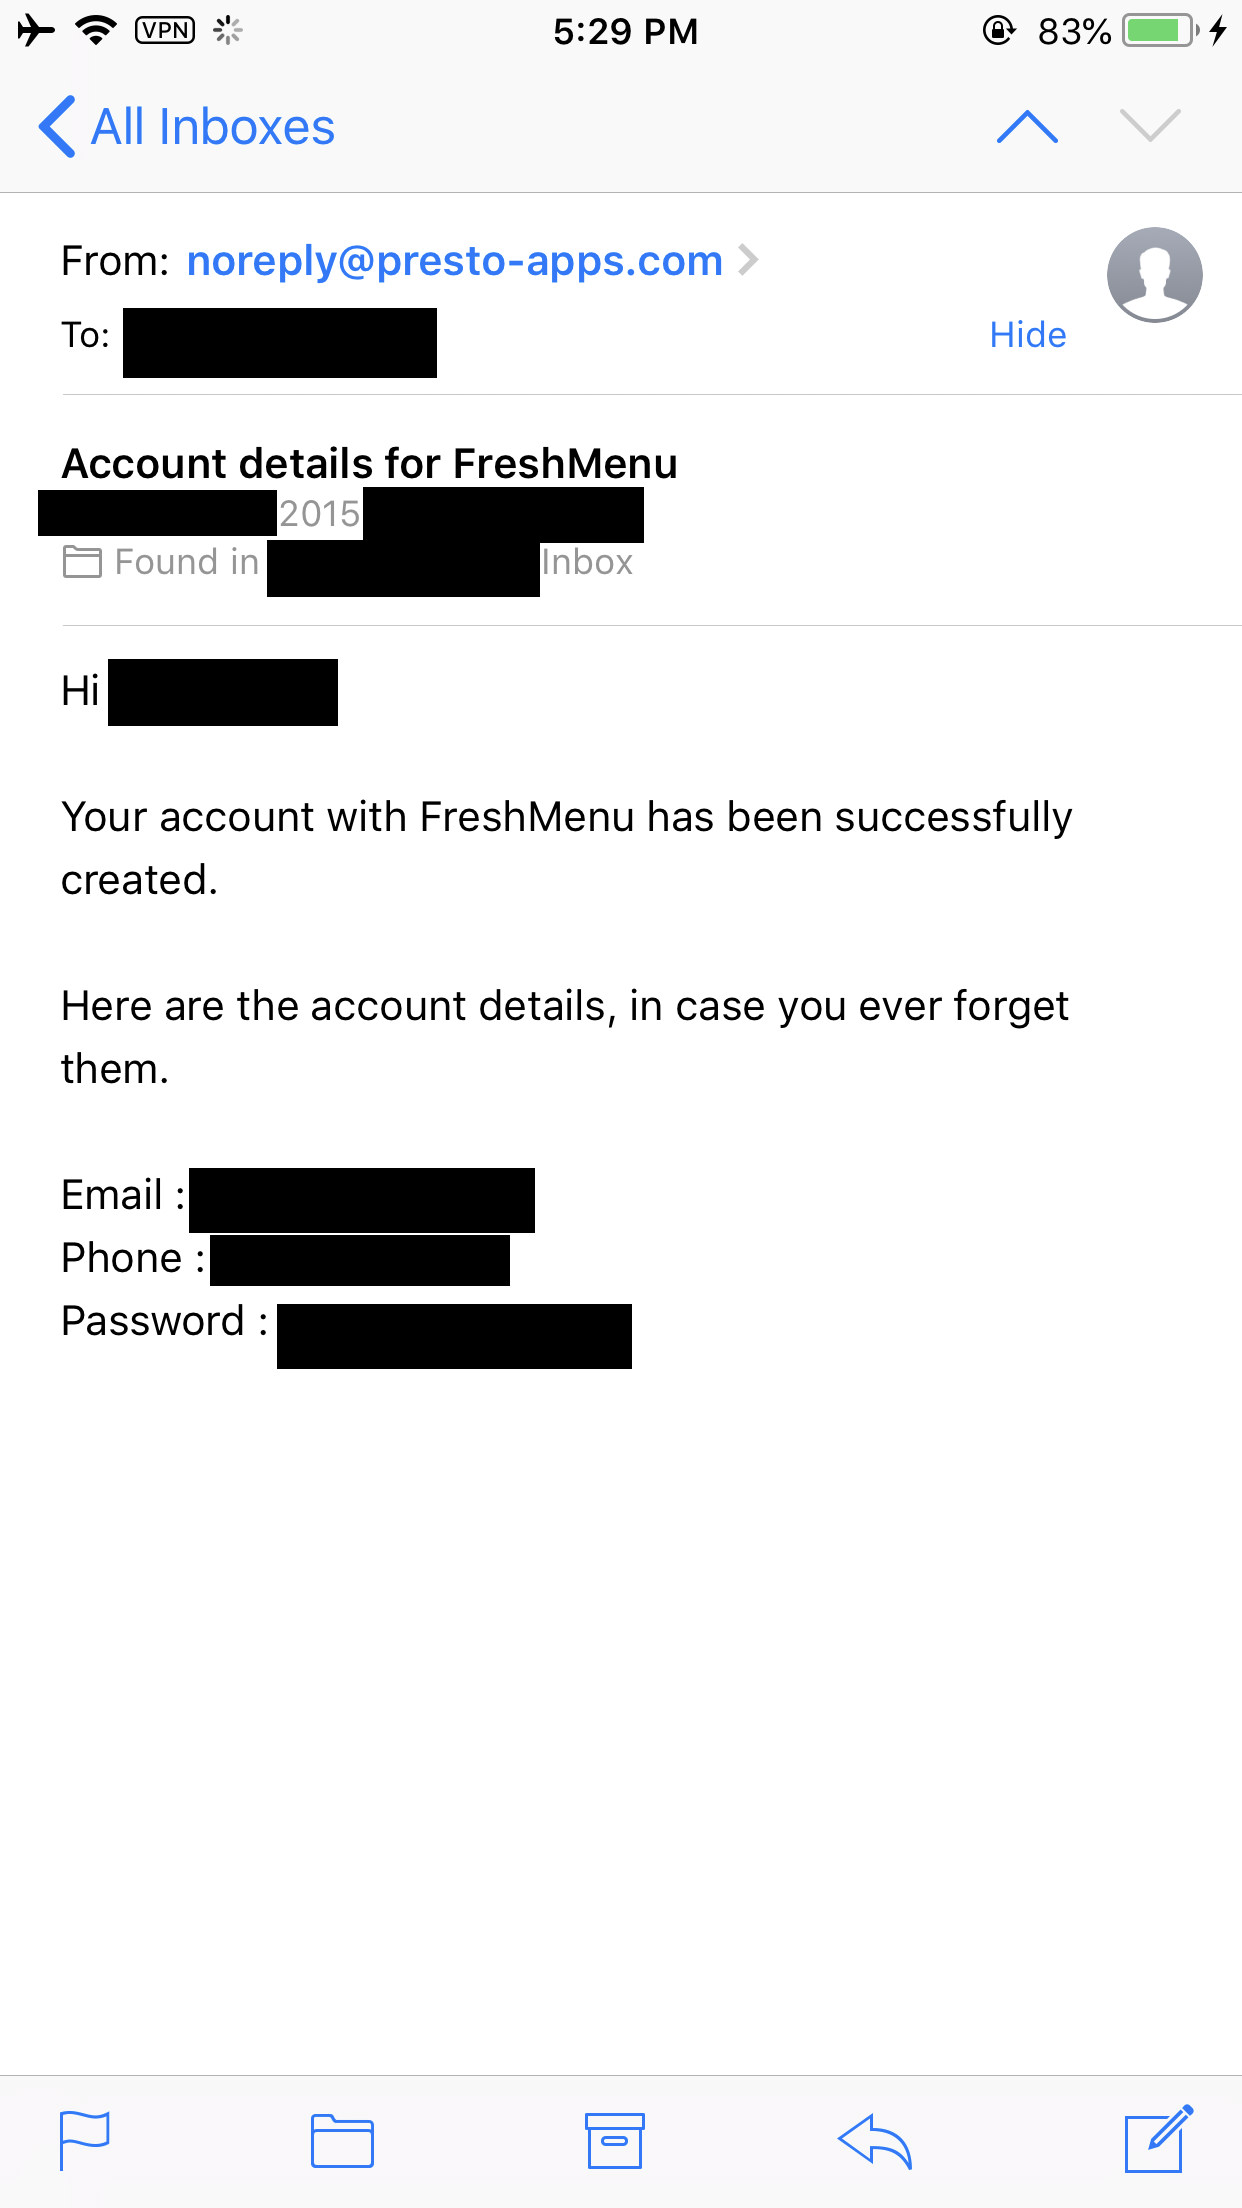Image resolution: width=1242 pixels, height=2208 pixels.
Task: Go to next message with down arrow
Action: point(1150,127)
